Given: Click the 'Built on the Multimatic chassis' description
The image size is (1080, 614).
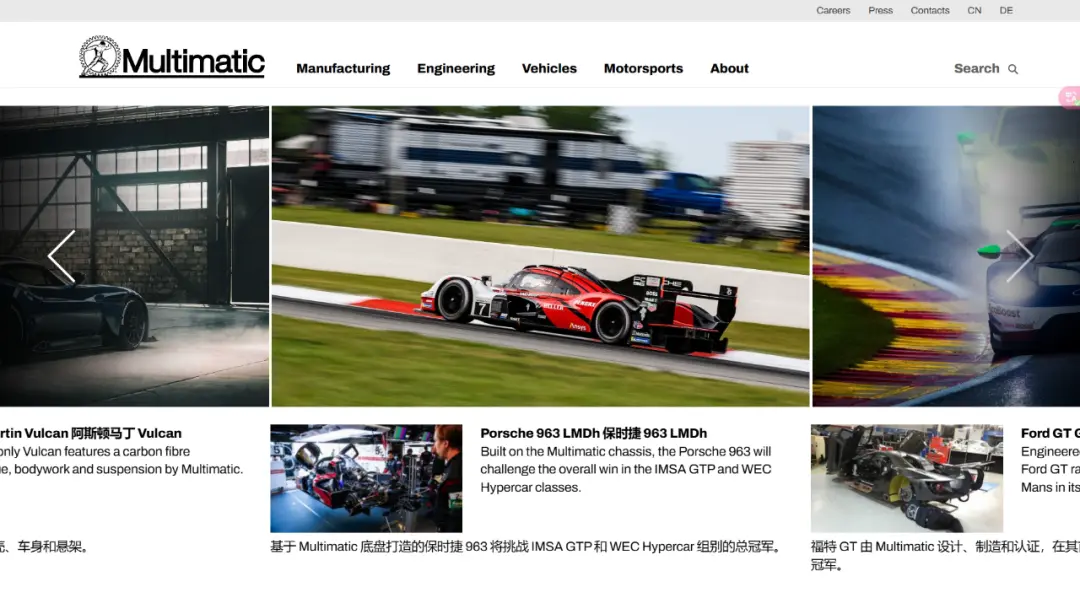Looking at the screenshot, I should pyautogui.click(x=626, y=469).
